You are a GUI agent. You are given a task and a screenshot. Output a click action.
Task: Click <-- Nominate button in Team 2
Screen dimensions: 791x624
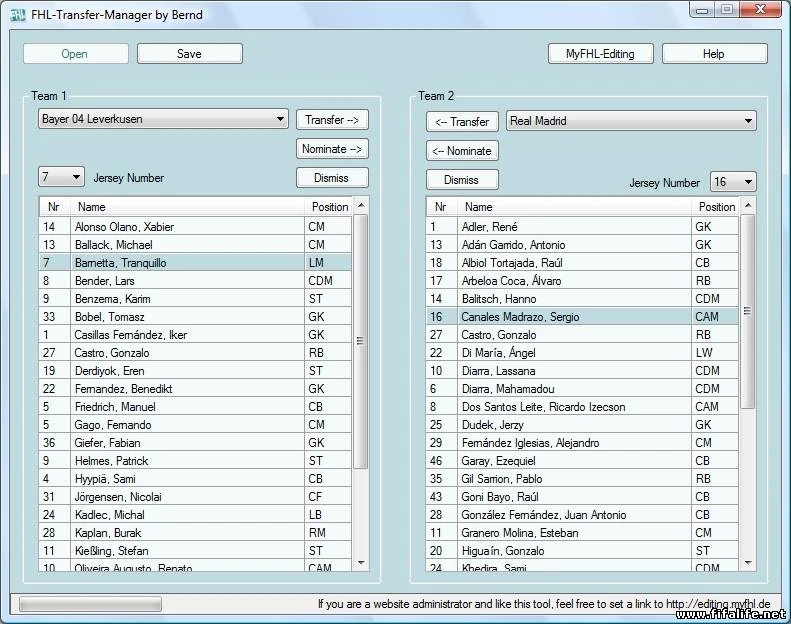tap(463, 151)
